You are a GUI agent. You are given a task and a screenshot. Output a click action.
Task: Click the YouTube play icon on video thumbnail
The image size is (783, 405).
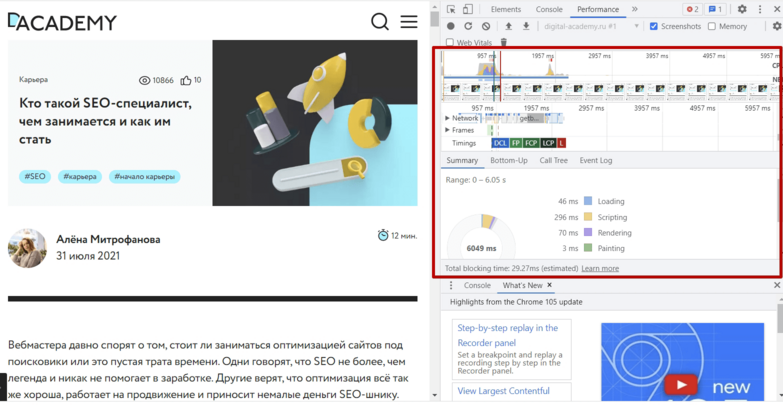click(x=680, y=385)
